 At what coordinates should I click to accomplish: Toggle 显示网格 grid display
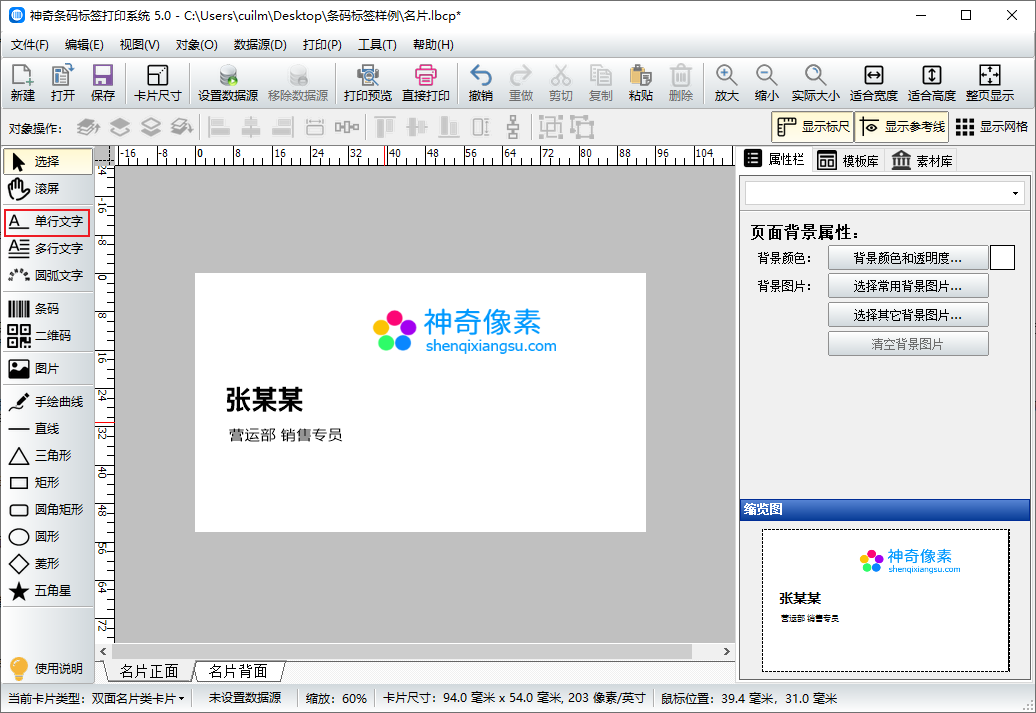click(992, 126)
